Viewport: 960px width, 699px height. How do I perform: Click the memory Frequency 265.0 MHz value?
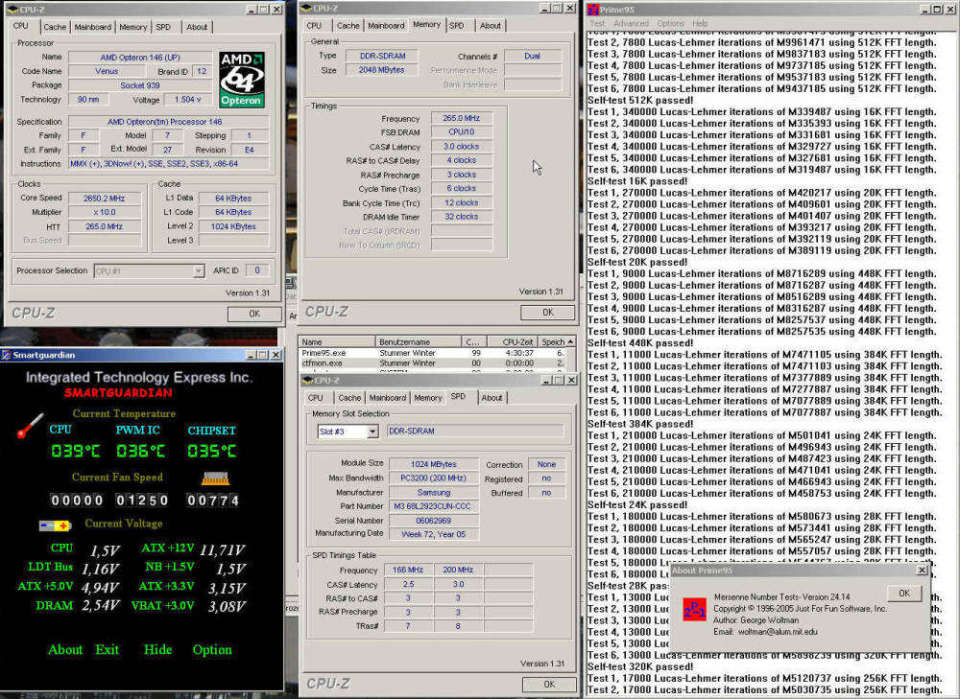click(x=462, y=118)
